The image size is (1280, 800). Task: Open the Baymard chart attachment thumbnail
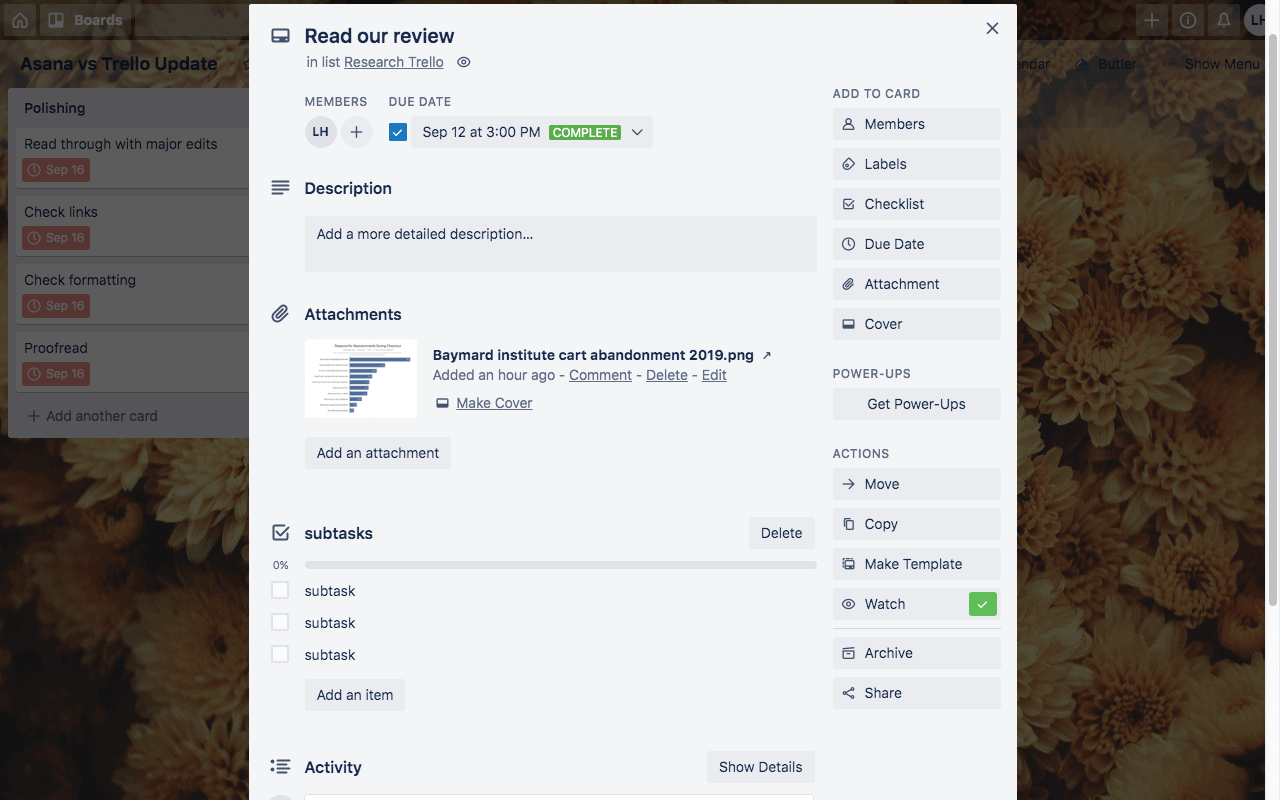point(361,378)
